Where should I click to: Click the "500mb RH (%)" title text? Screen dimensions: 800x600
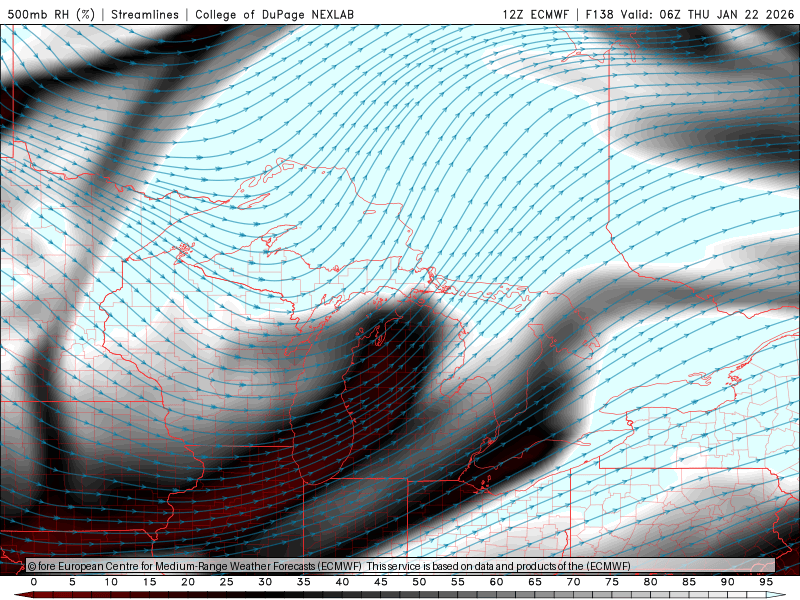[x=52, y=14]
